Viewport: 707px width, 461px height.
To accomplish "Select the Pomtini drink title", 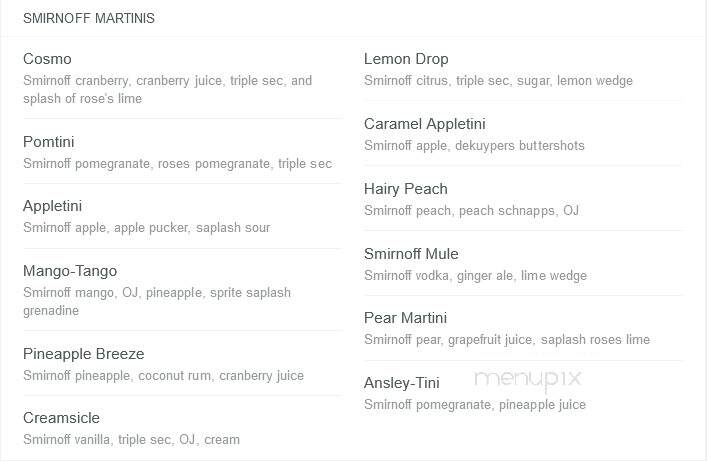I will coord(49,142).
